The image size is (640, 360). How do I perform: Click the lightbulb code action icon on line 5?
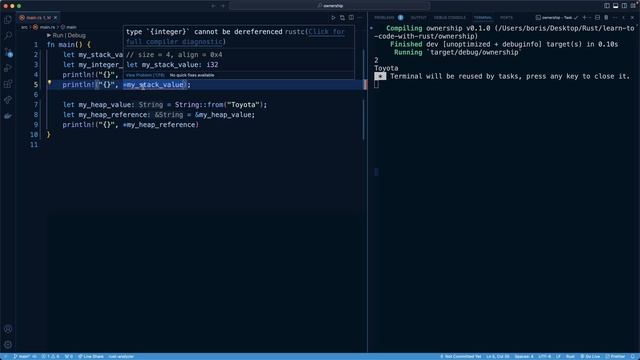[50, 83]
